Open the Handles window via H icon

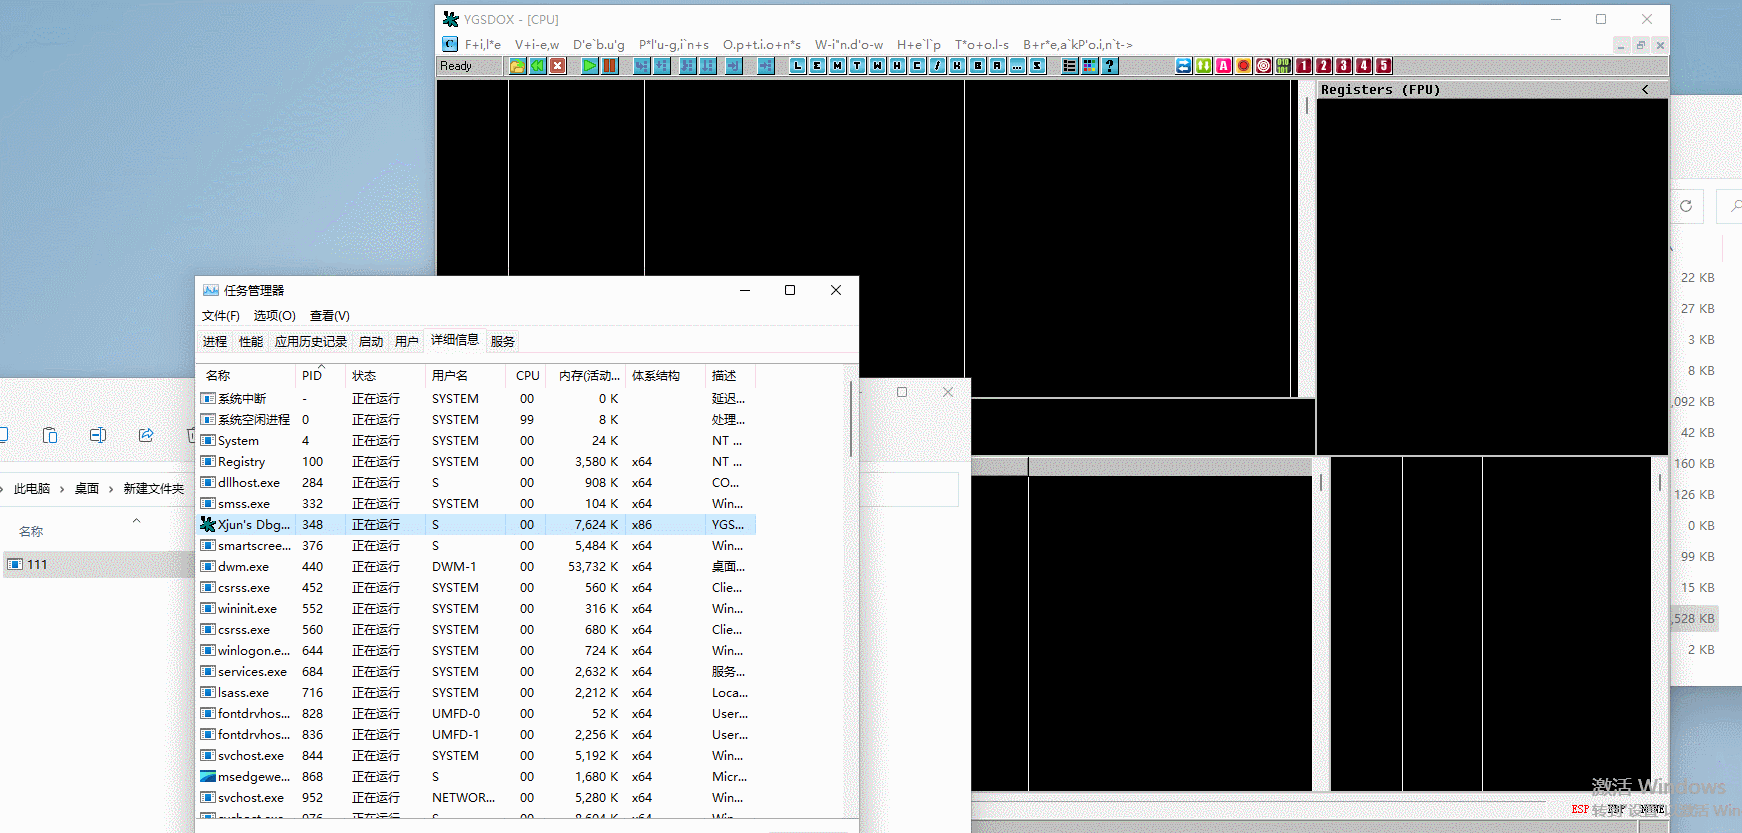pos(898,66)
